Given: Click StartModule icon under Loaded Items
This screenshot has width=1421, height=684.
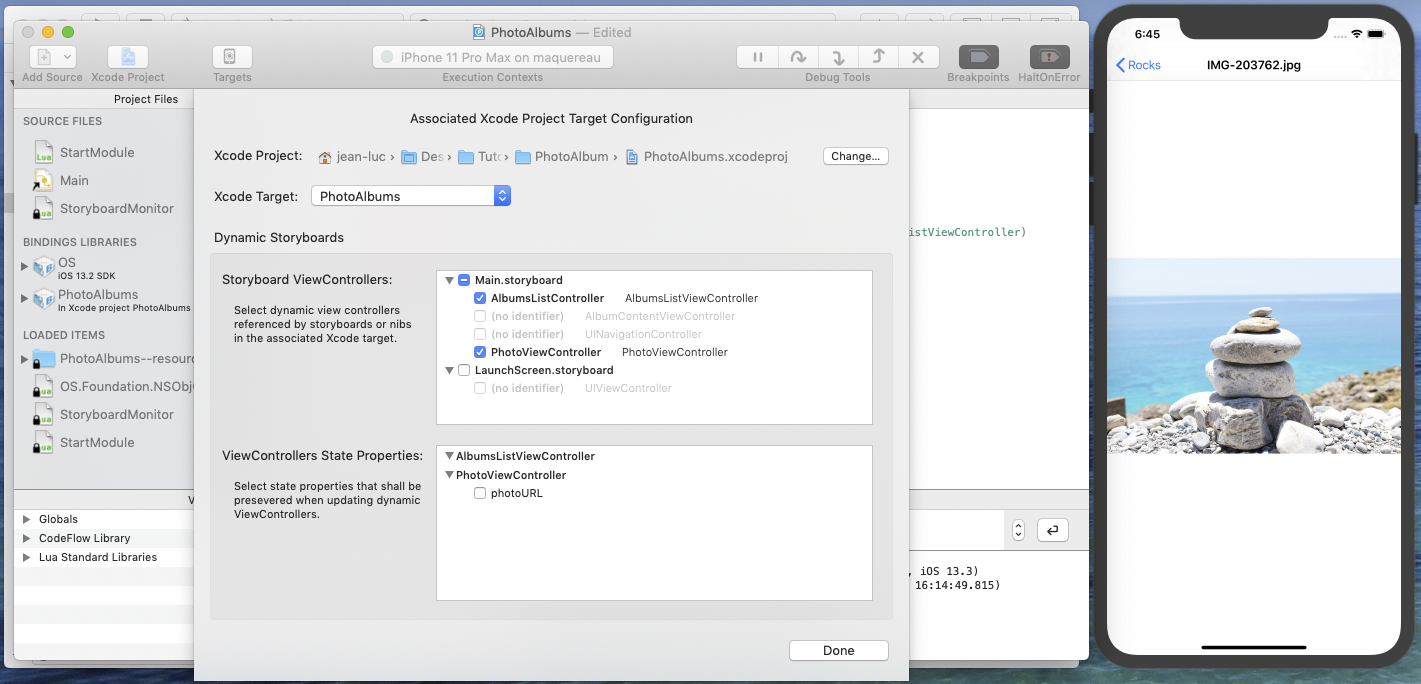Looking at the screenshot, I should click(x=43, y=442).
